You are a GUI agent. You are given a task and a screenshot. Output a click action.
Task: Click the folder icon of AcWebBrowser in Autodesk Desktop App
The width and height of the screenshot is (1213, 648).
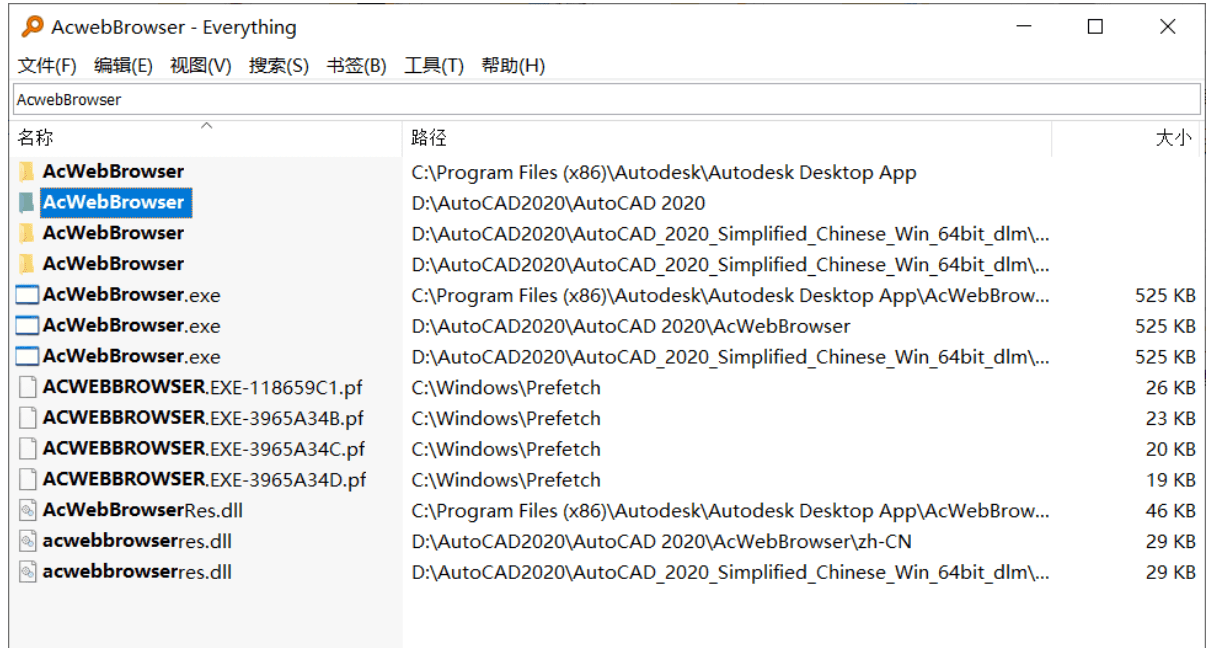click(x=28, y=171)
